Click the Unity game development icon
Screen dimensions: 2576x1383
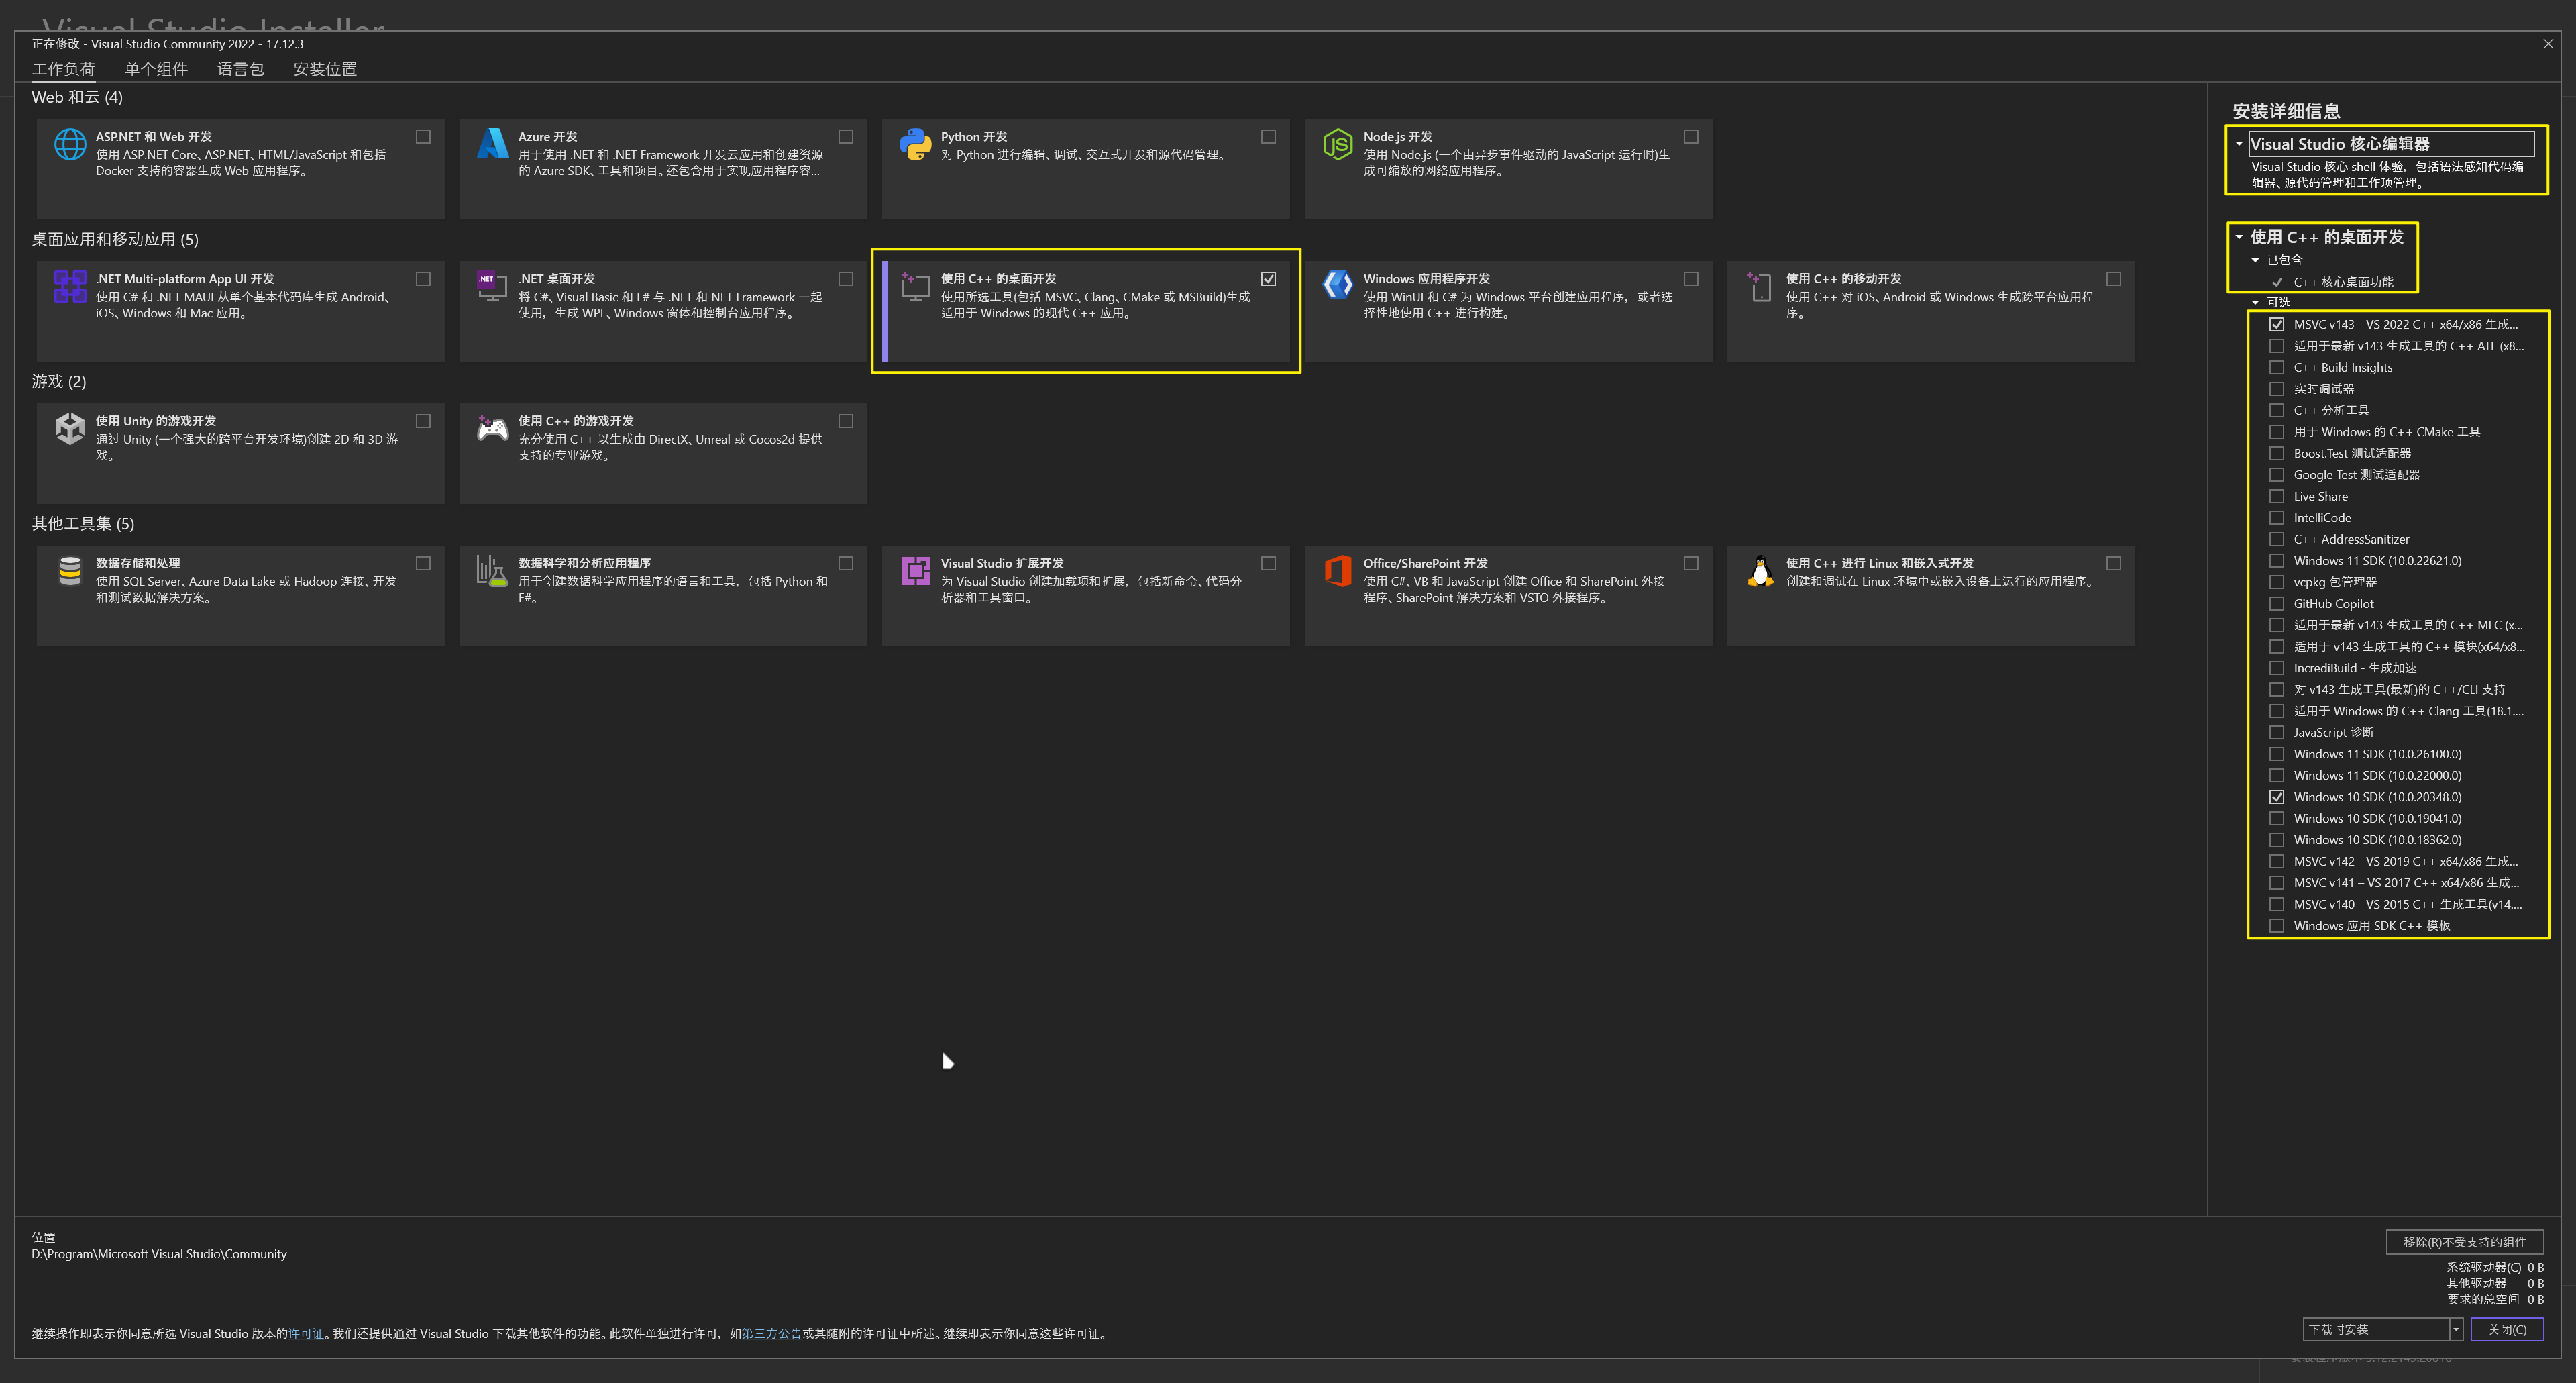pos(69,429)
